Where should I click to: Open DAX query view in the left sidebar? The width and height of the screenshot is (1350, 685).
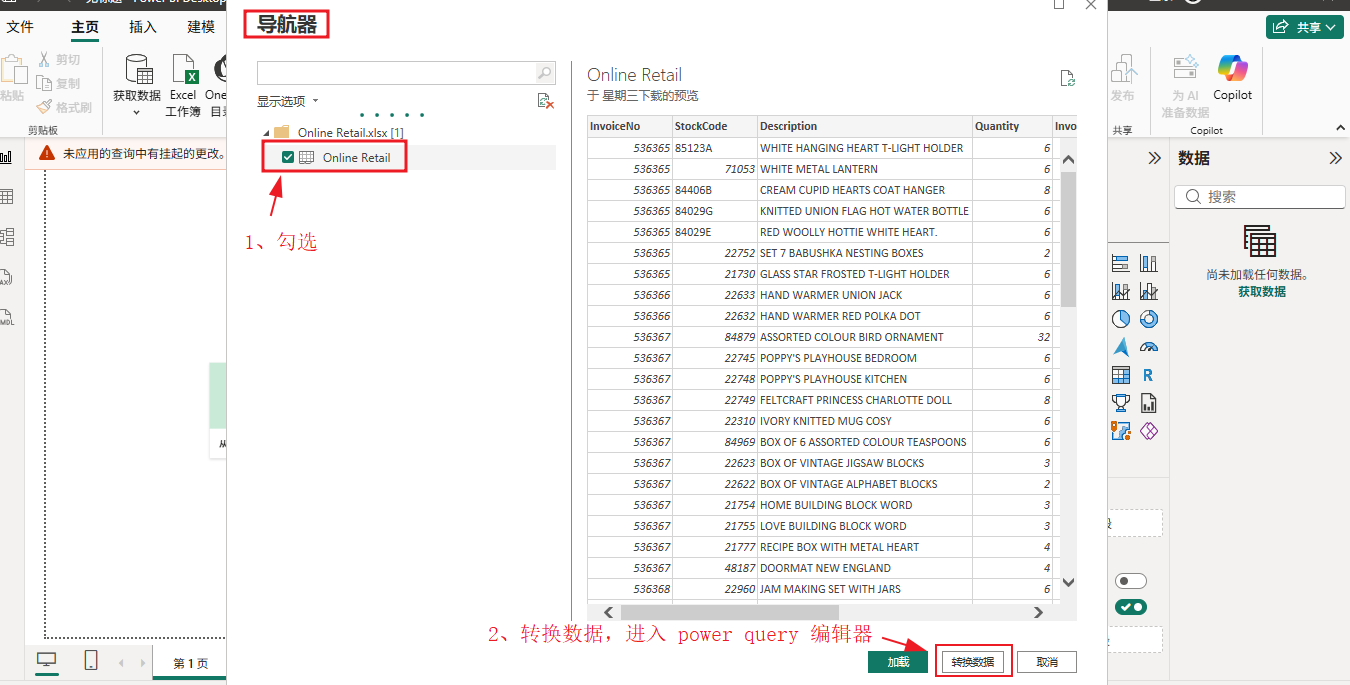6,277
